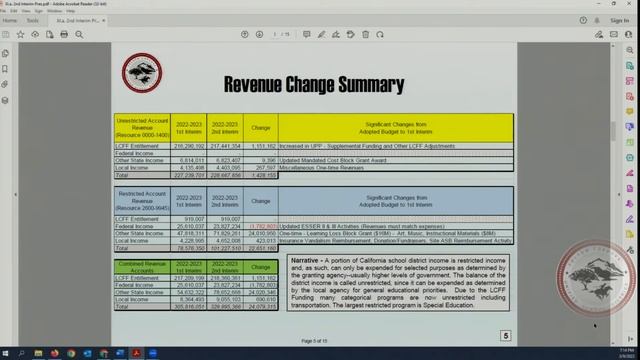Click 'Narrative' paragraph heading
Screen dimensions: 640x360
point(304,260)
